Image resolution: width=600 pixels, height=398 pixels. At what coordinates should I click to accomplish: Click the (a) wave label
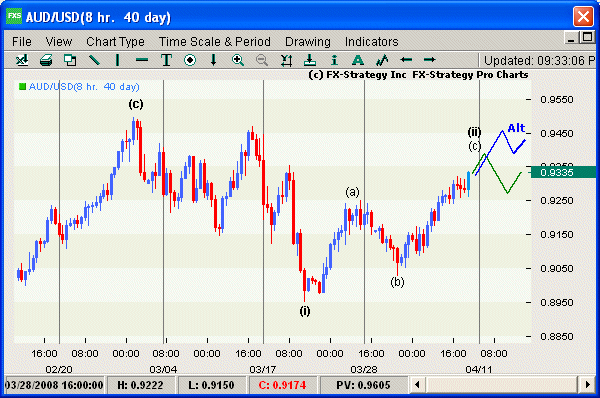(352, 192)
